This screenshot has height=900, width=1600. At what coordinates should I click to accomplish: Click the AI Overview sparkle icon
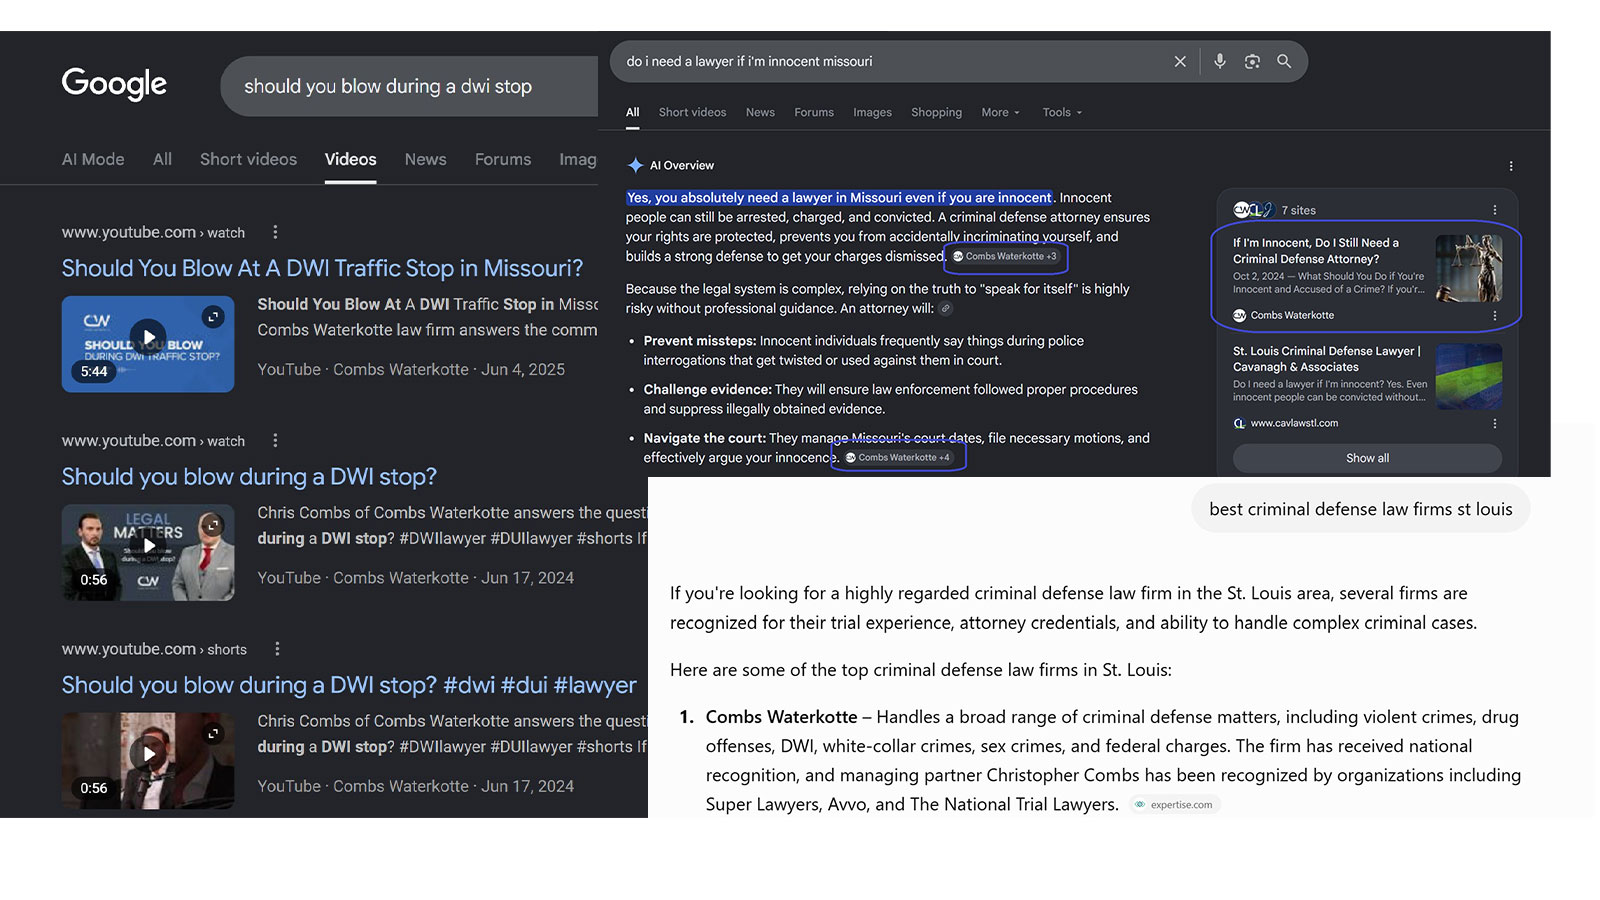coord(635,165)
